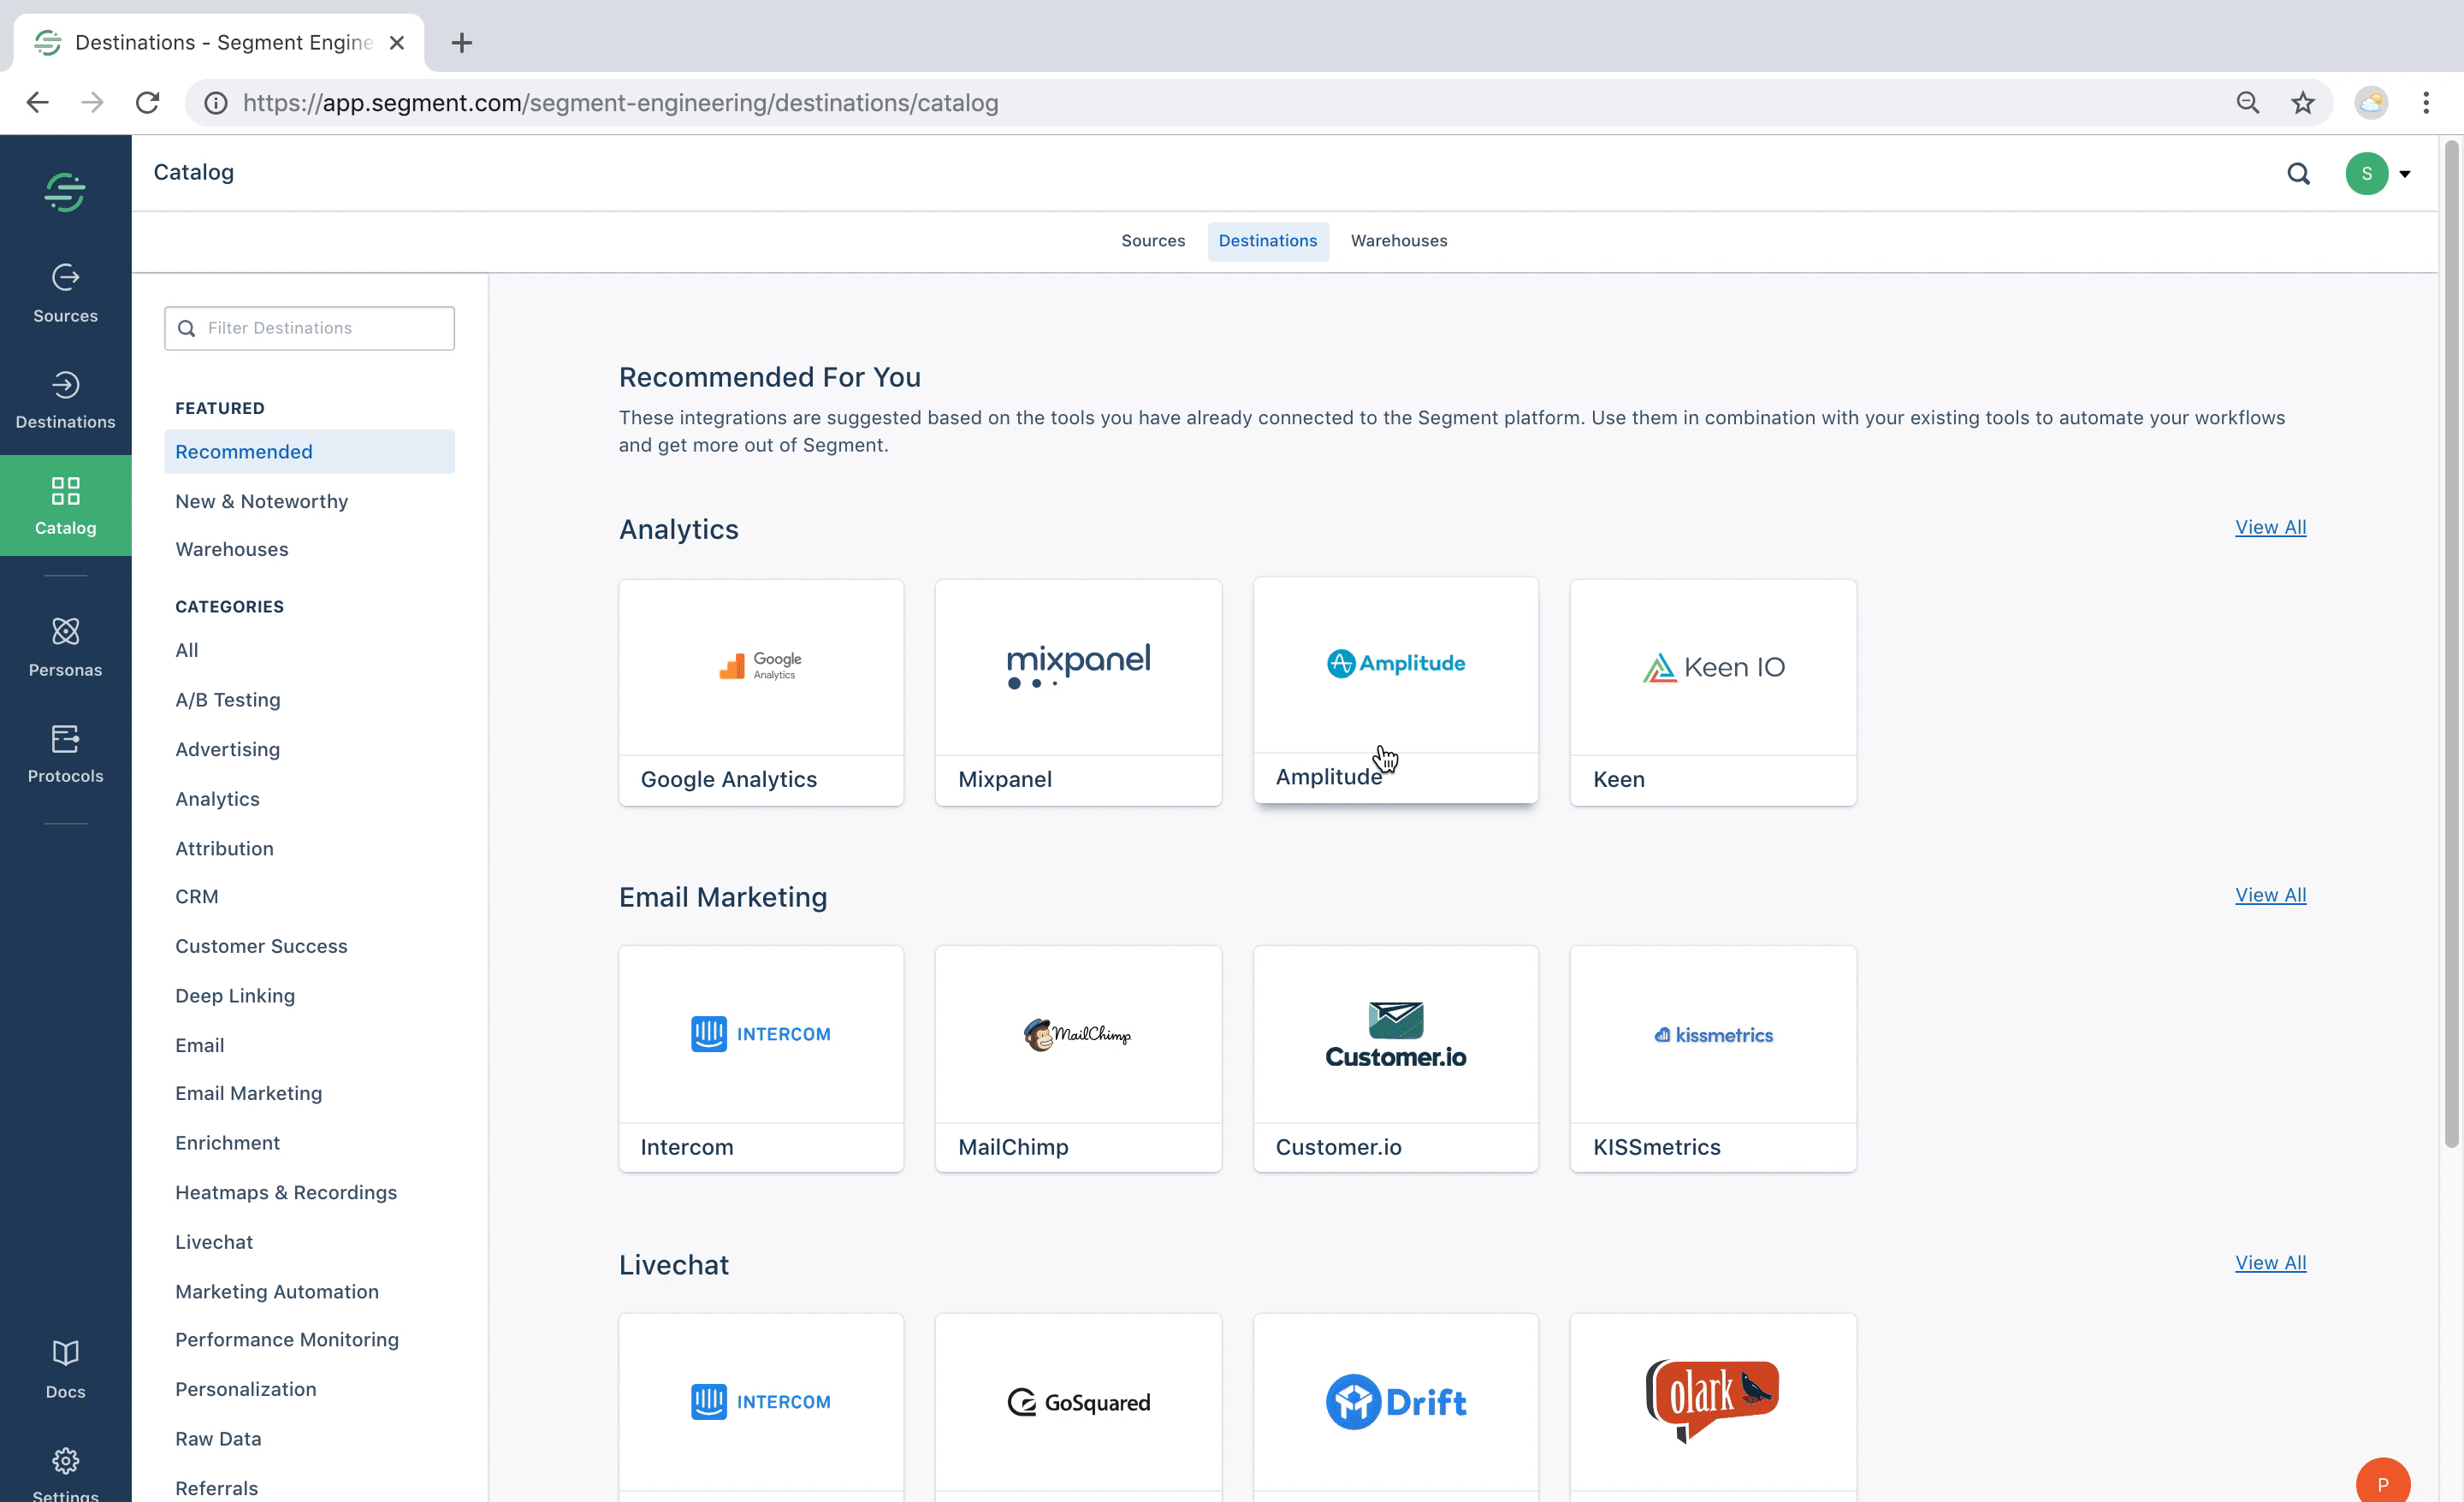Click the Segment logo in the sidebar
Image resolution: width=2464 pixels, height=1502 pixels.
tap(65, 192)
